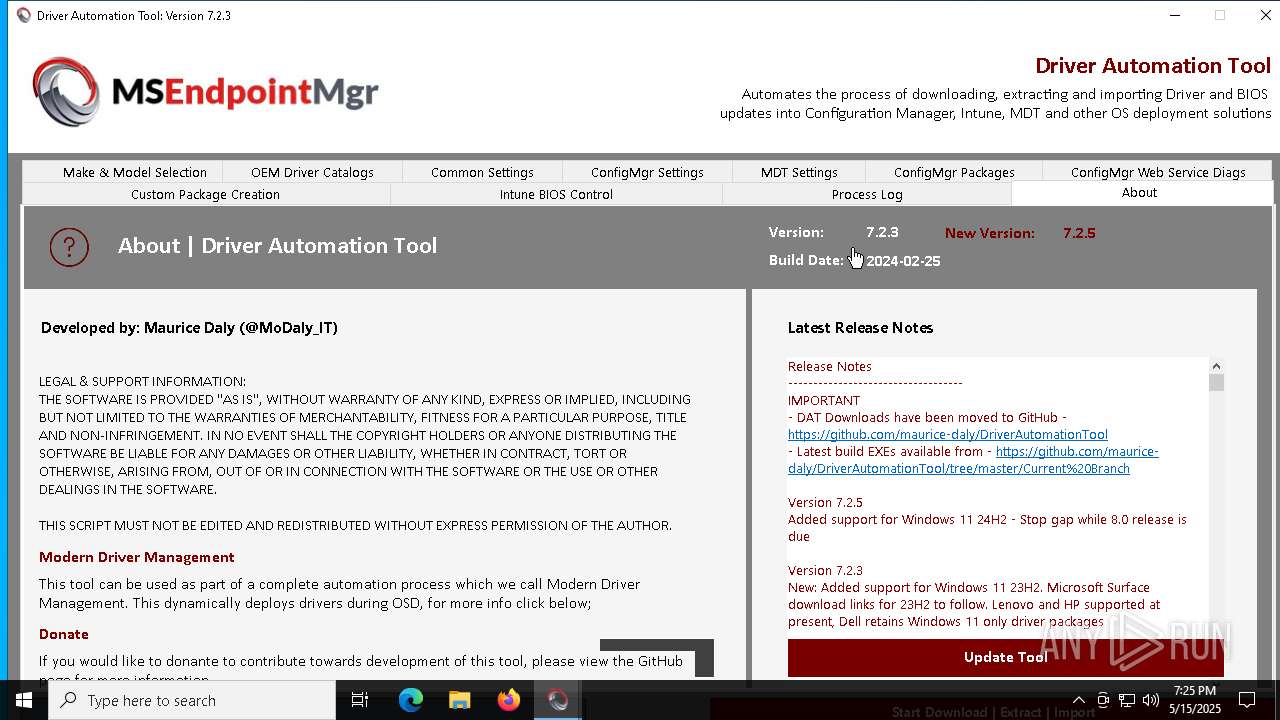Open the maurice-daly/DriverAutomationTool GitHub link
1280x720 pixels.
[x=947, y=435]
